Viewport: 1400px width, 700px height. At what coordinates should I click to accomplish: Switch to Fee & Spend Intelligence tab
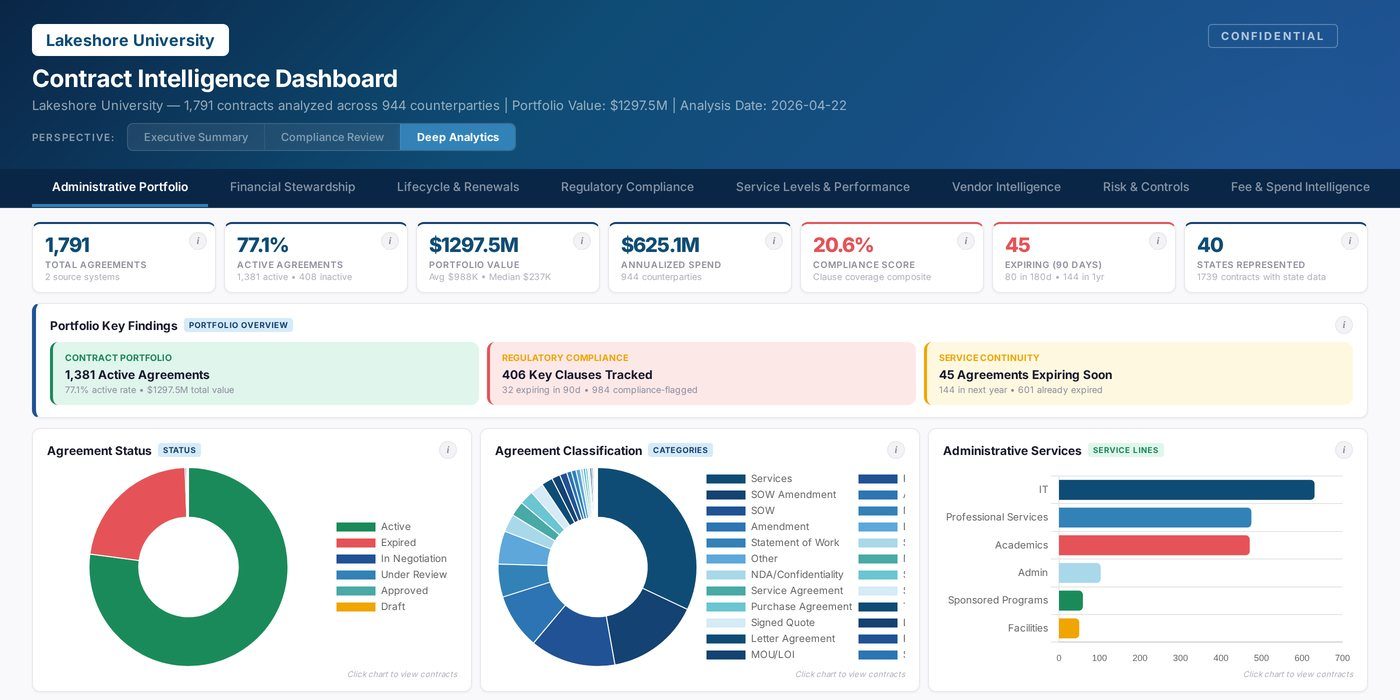1300,187
